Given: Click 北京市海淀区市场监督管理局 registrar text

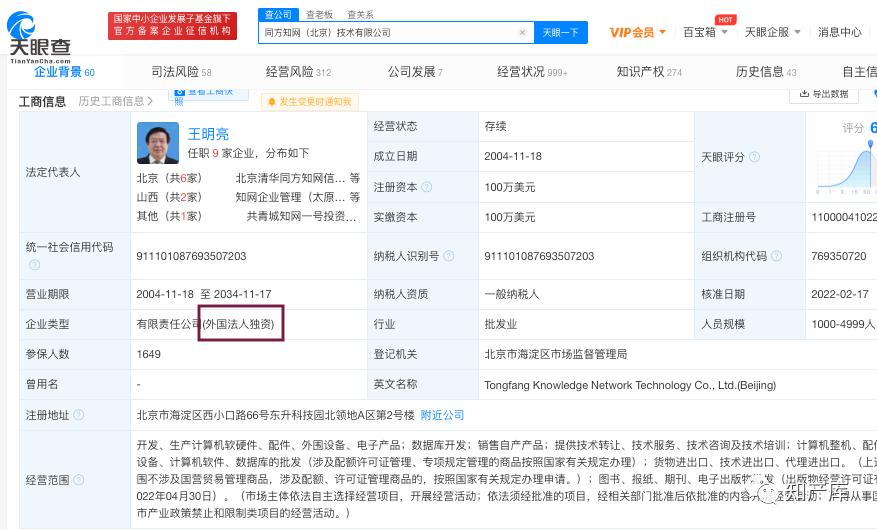Looking at the screenshot, I should (556, 354).
